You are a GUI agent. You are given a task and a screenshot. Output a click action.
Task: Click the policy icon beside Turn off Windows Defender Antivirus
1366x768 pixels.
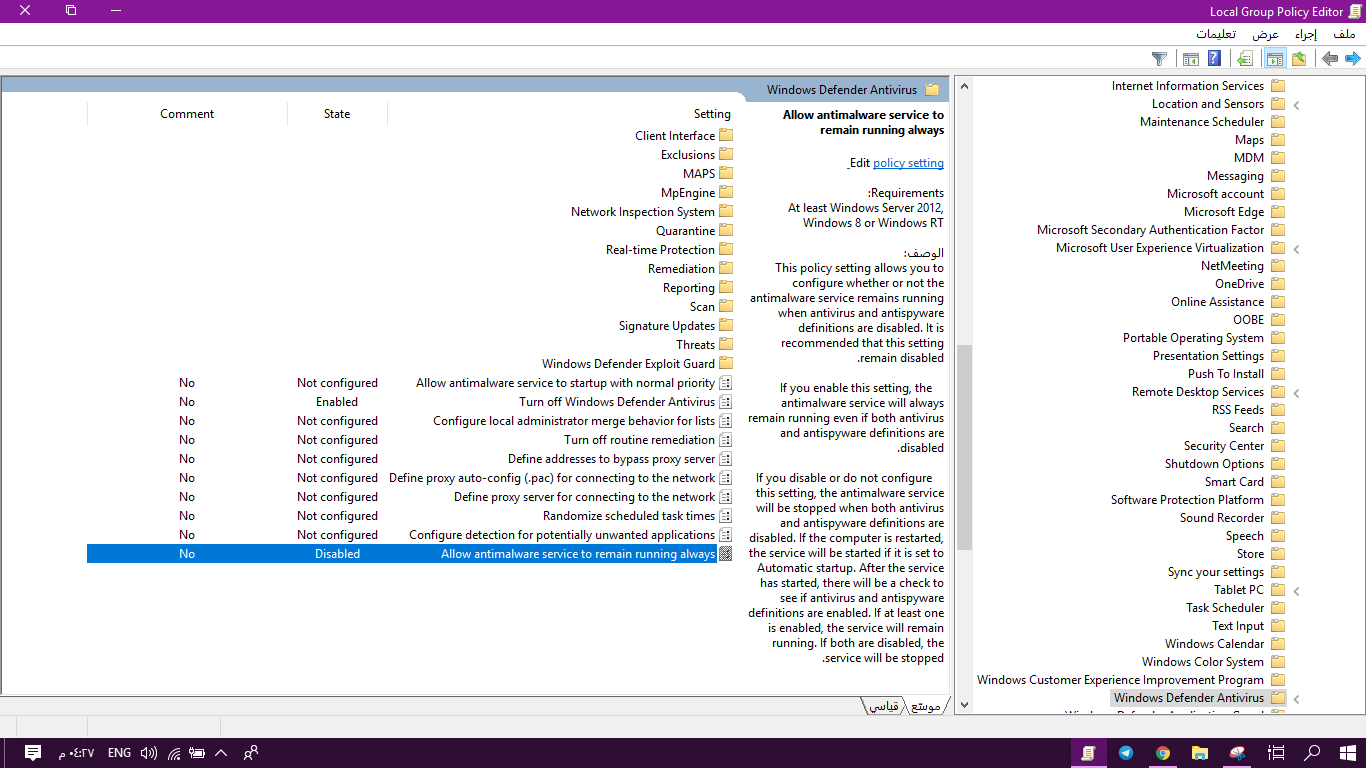[726, 402]
